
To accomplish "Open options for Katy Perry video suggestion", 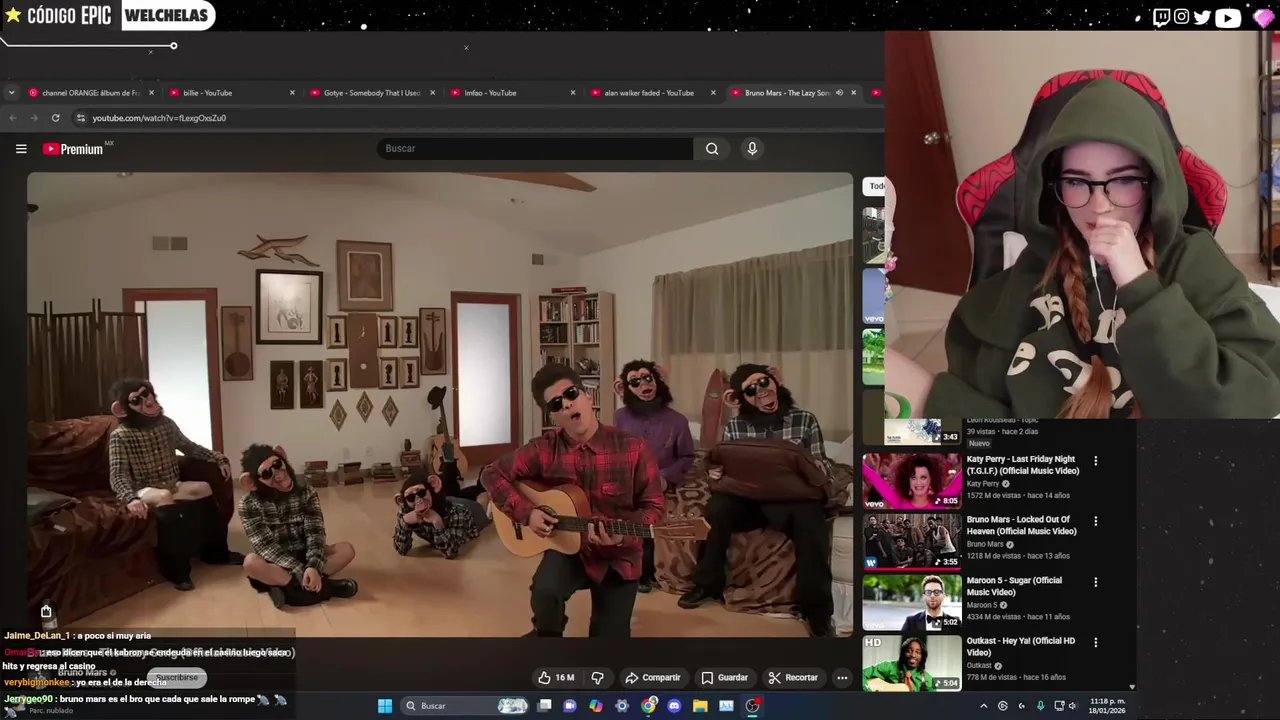I will click(1096, 461).
